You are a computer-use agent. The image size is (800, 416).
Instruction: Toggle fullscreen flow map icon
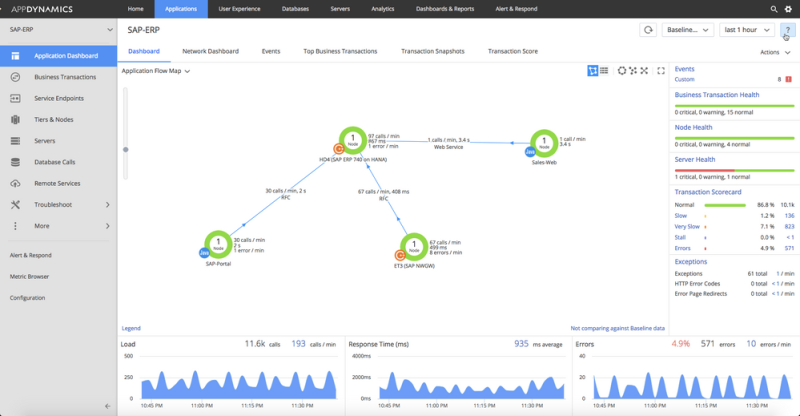pos(661,70)
